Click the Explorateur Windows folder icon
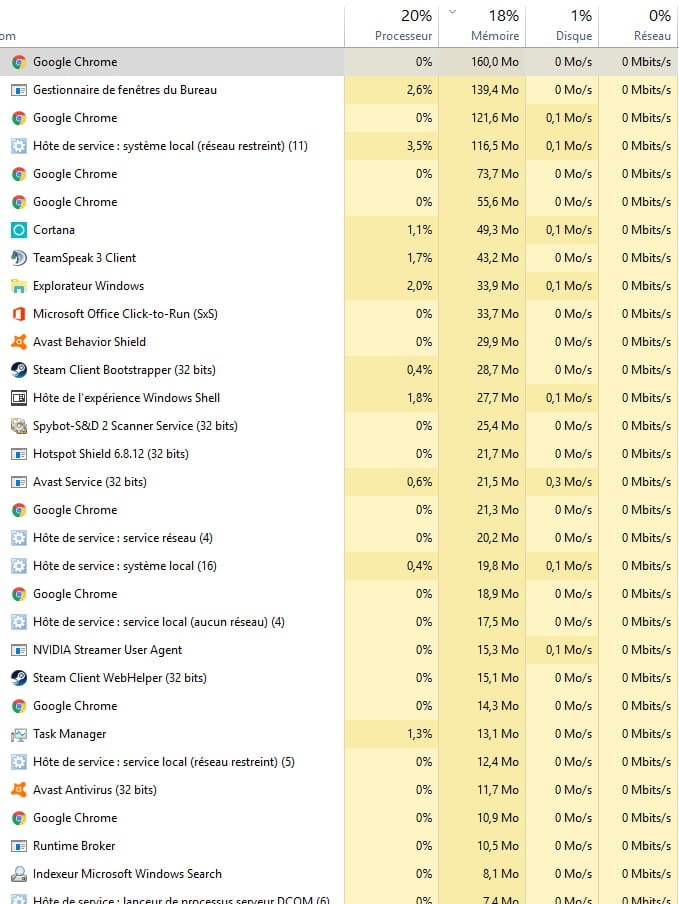Viewport: 679px width, 904px height. click(x=18, y=286)
